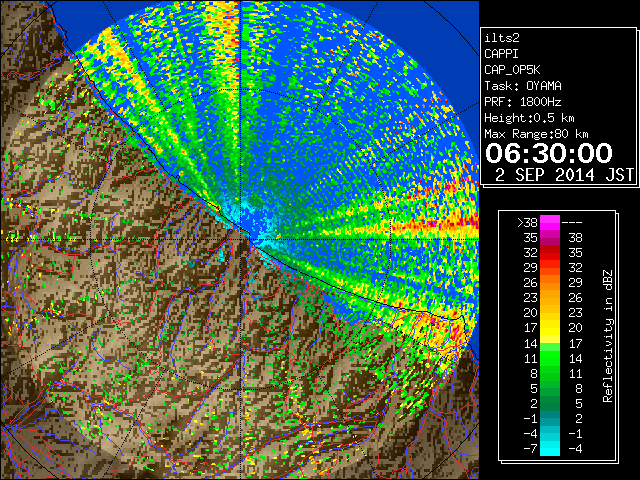
Task: Select the '2 SEP 2014 JST' date
Action: point(564,175)
